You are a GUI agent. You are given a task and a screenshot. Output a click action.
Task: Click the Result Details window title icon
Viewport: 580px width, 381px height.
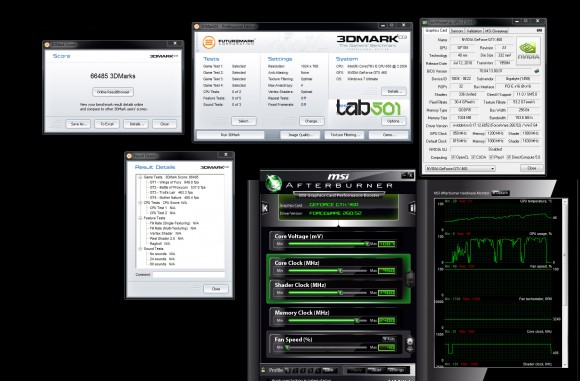[129, 156]
